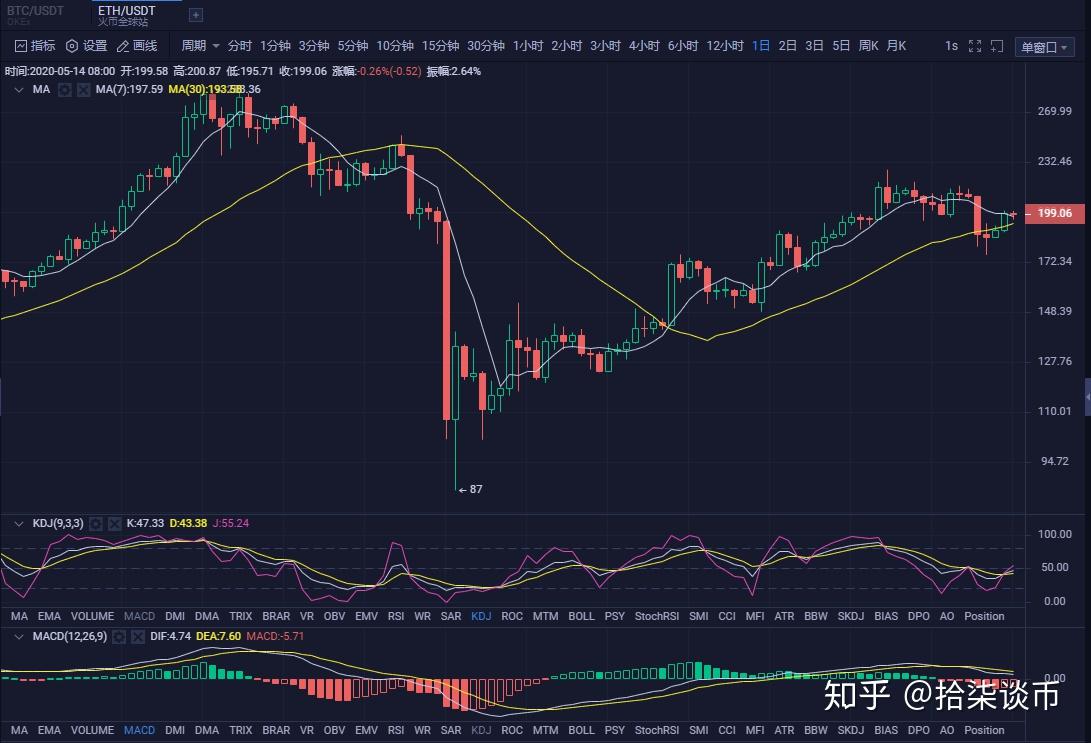Open the 单窗口 window layout dropdown
Image resolution: width=1091 pixels, height=743 pixels.
point(1044,47)
